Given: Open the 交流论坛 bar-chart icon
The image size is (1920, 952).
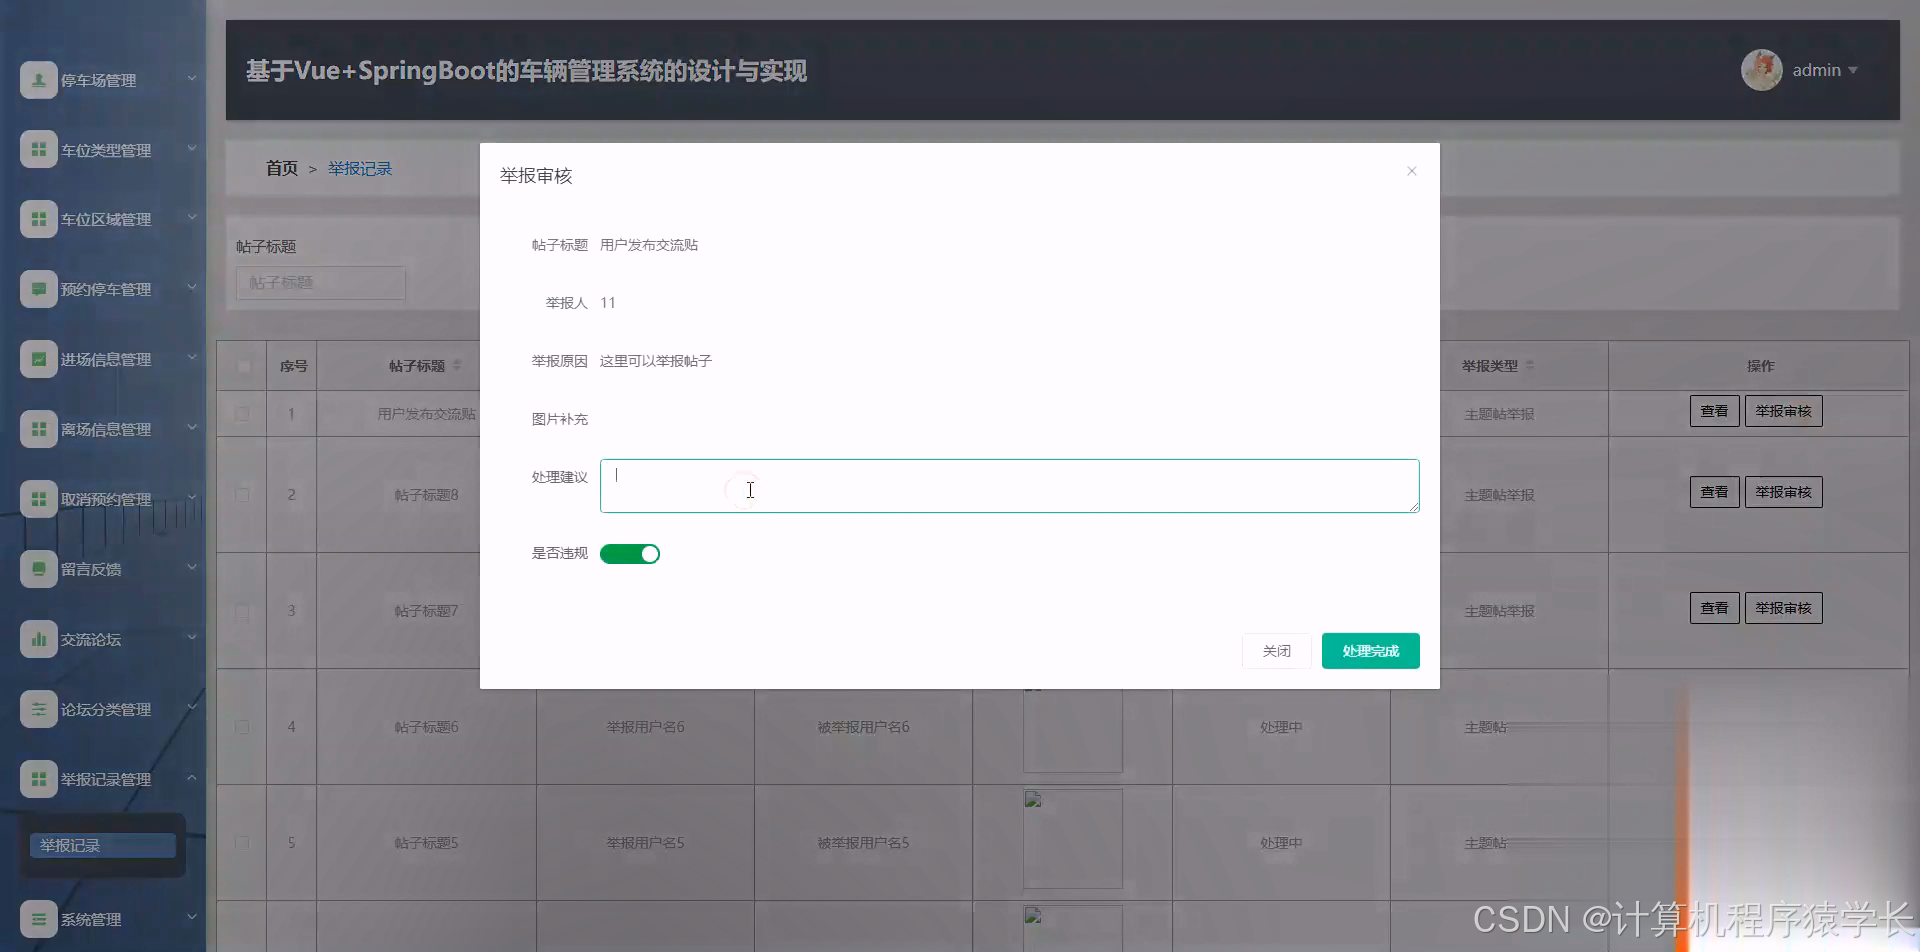Looking at the screenshot, I should tap(39, 638).
